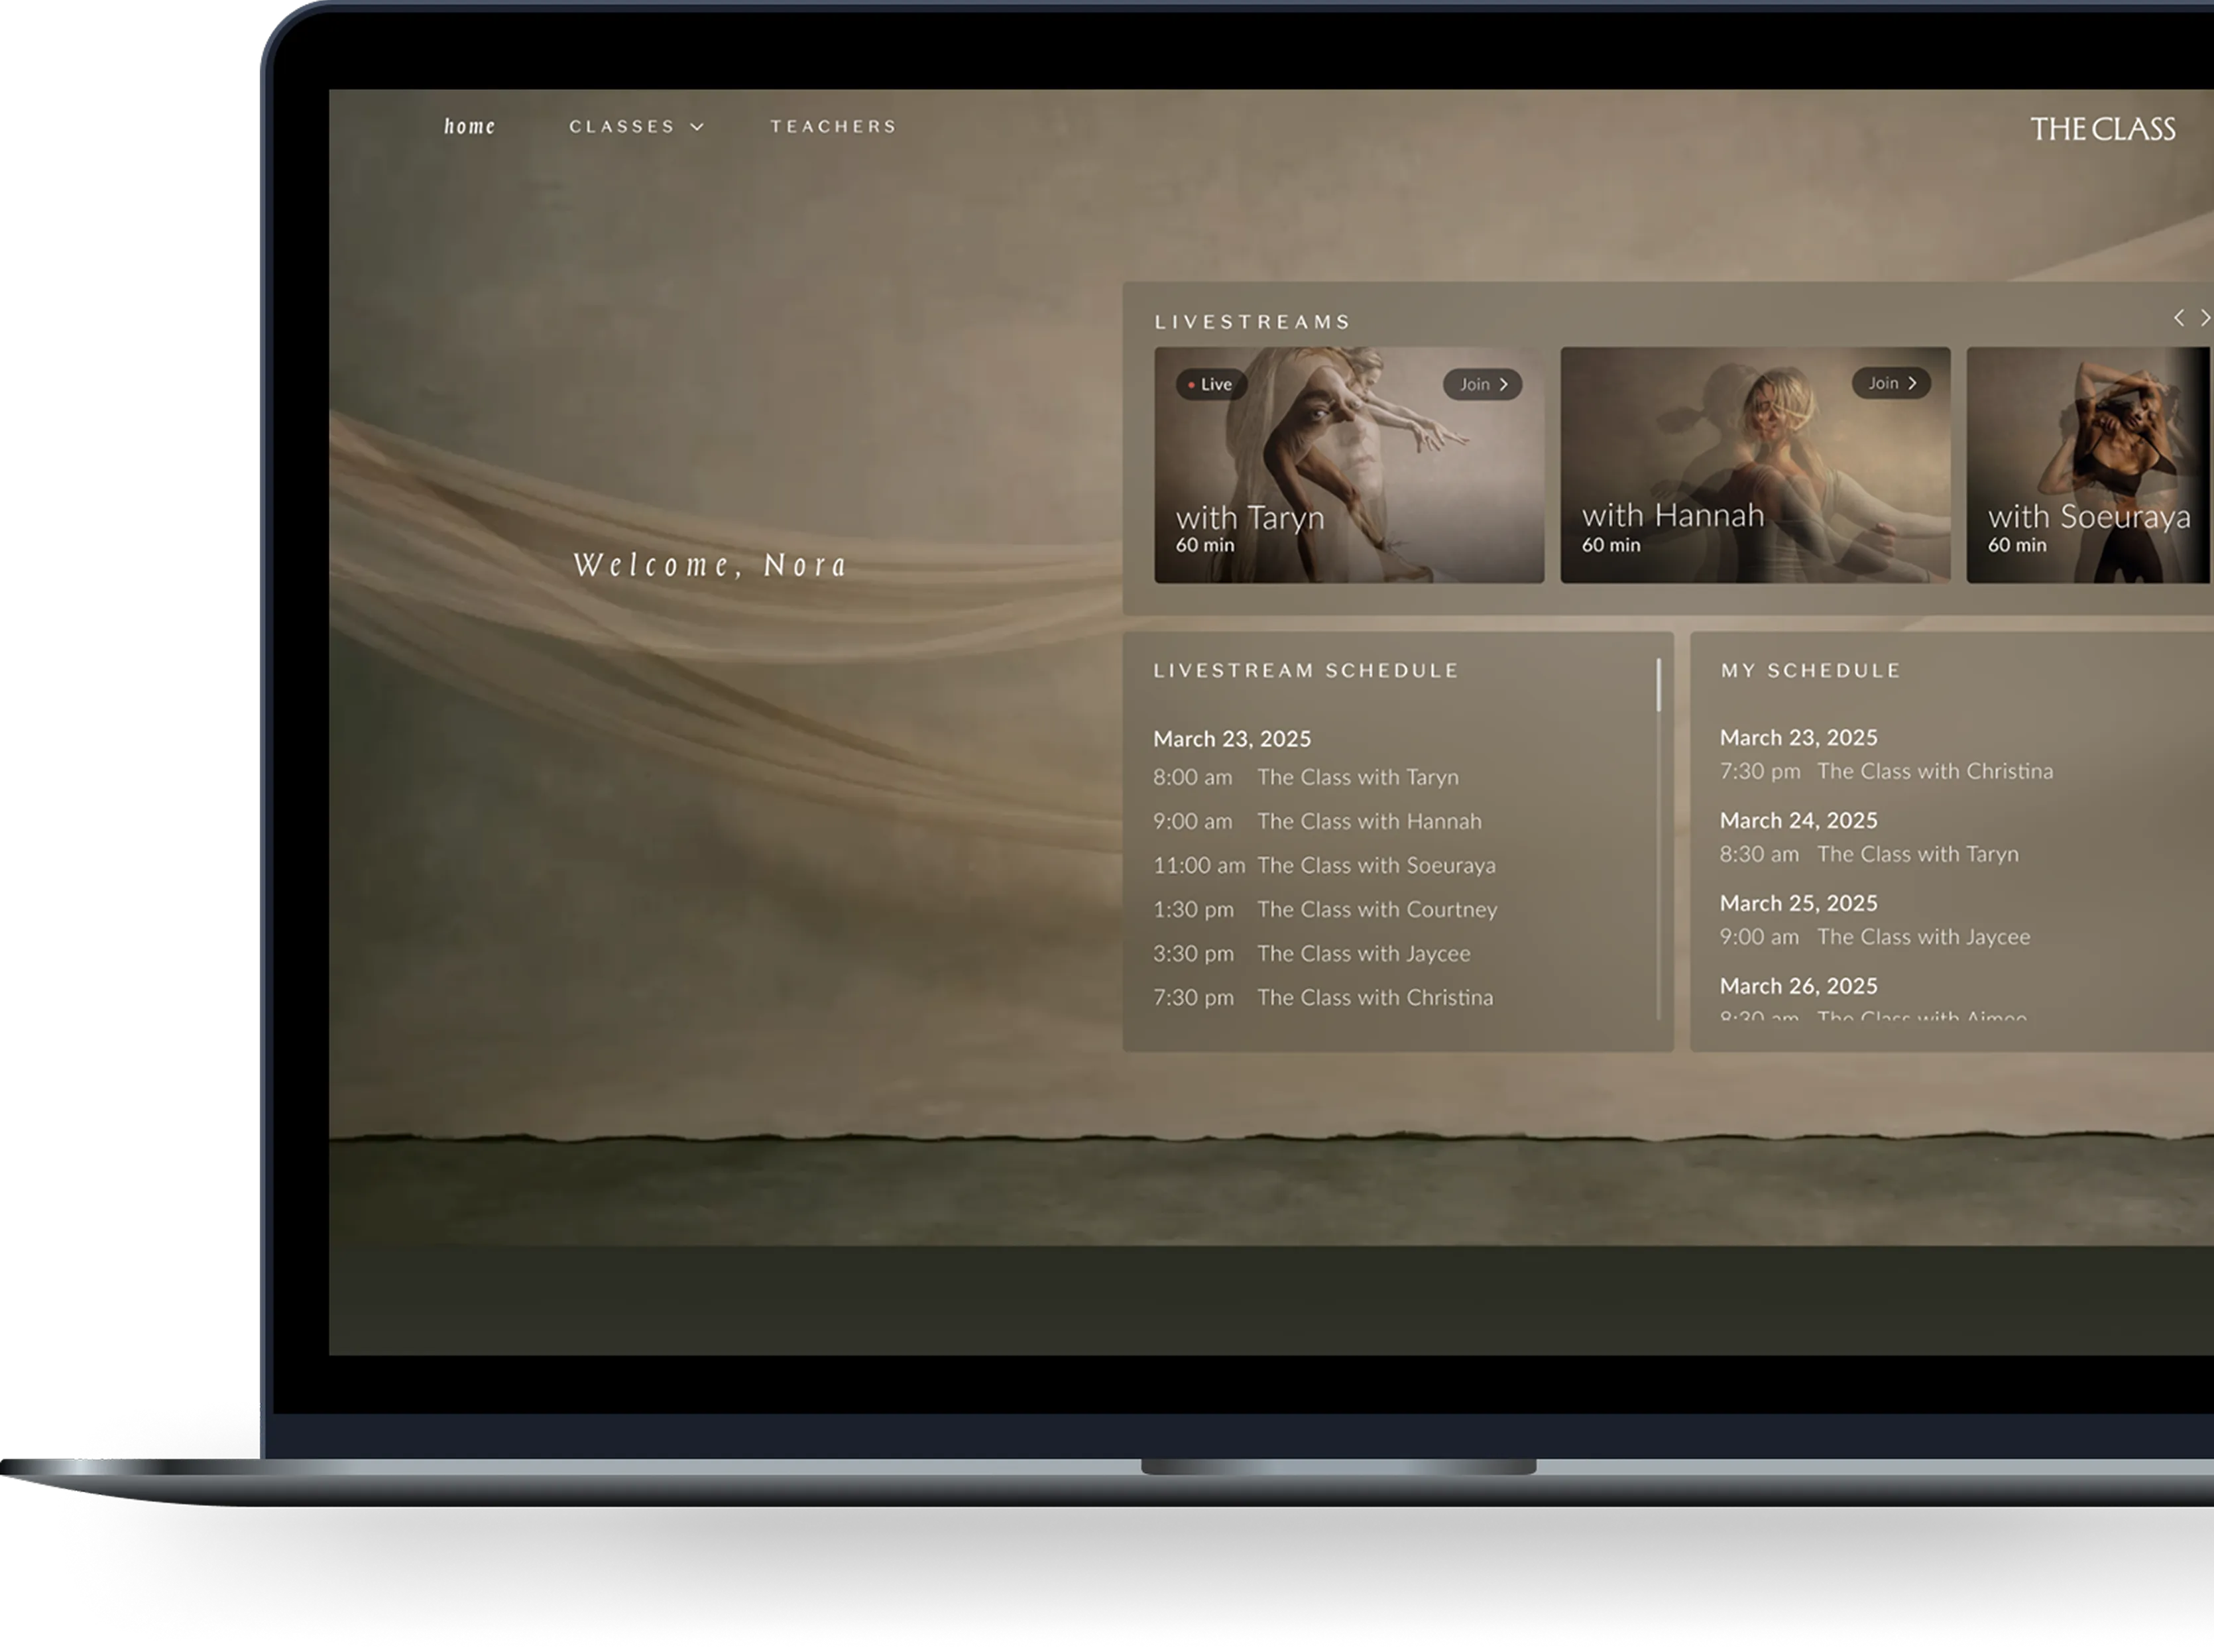
Task: Select 8:00 am The Class with Taryn
Action: point(1306,777)
